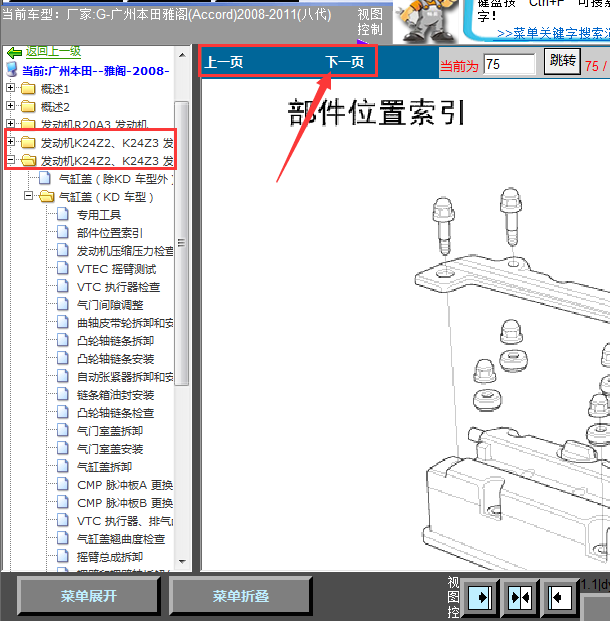Go back via 返回上一级 link
The height and width of the screenshot is (621, 610).
point(53,51)
